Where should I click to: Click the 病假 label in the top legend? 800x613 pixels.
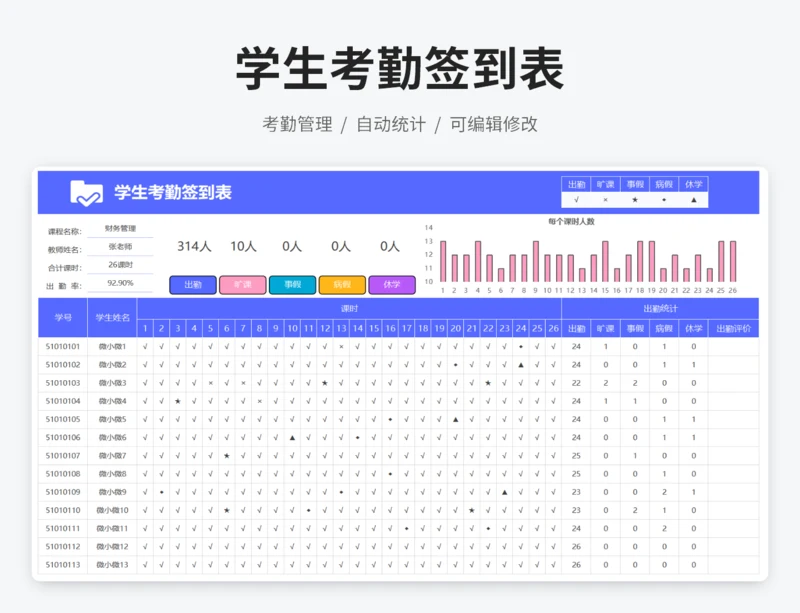pyautogui.click(x=664, y=184)
